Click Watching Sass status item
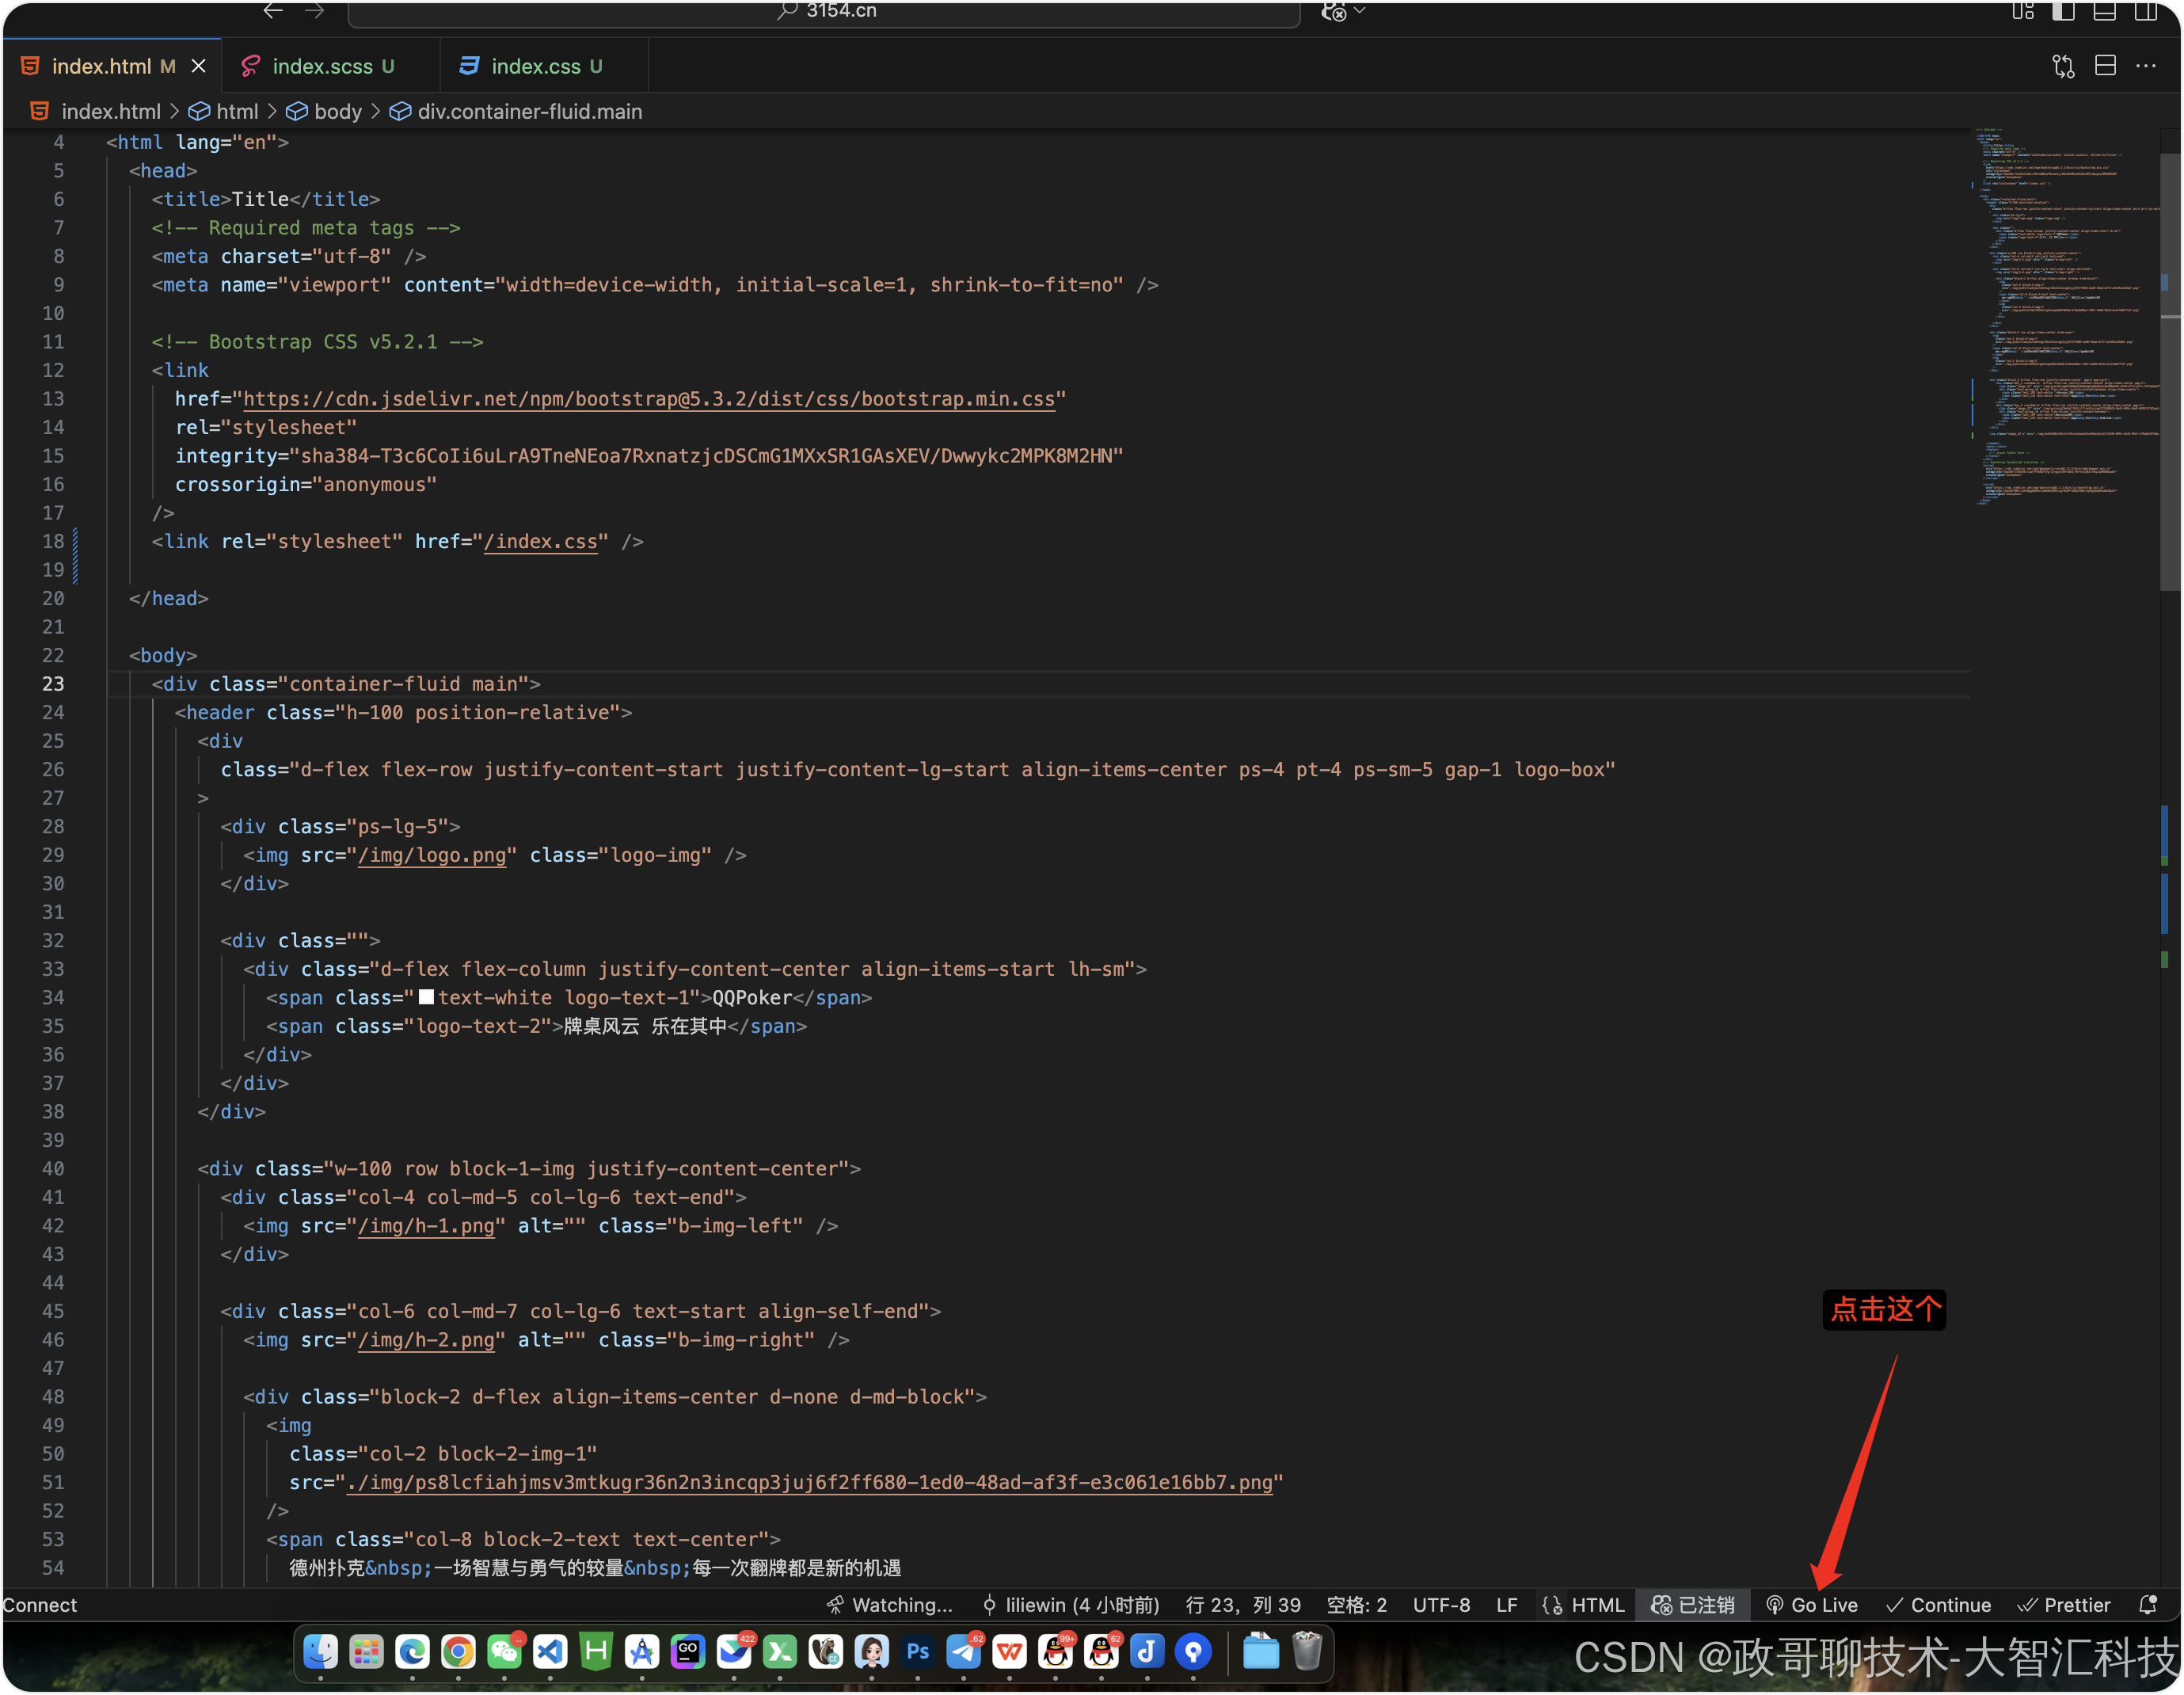Viewport: 2184px width, 1695px height. point(890,1605)
